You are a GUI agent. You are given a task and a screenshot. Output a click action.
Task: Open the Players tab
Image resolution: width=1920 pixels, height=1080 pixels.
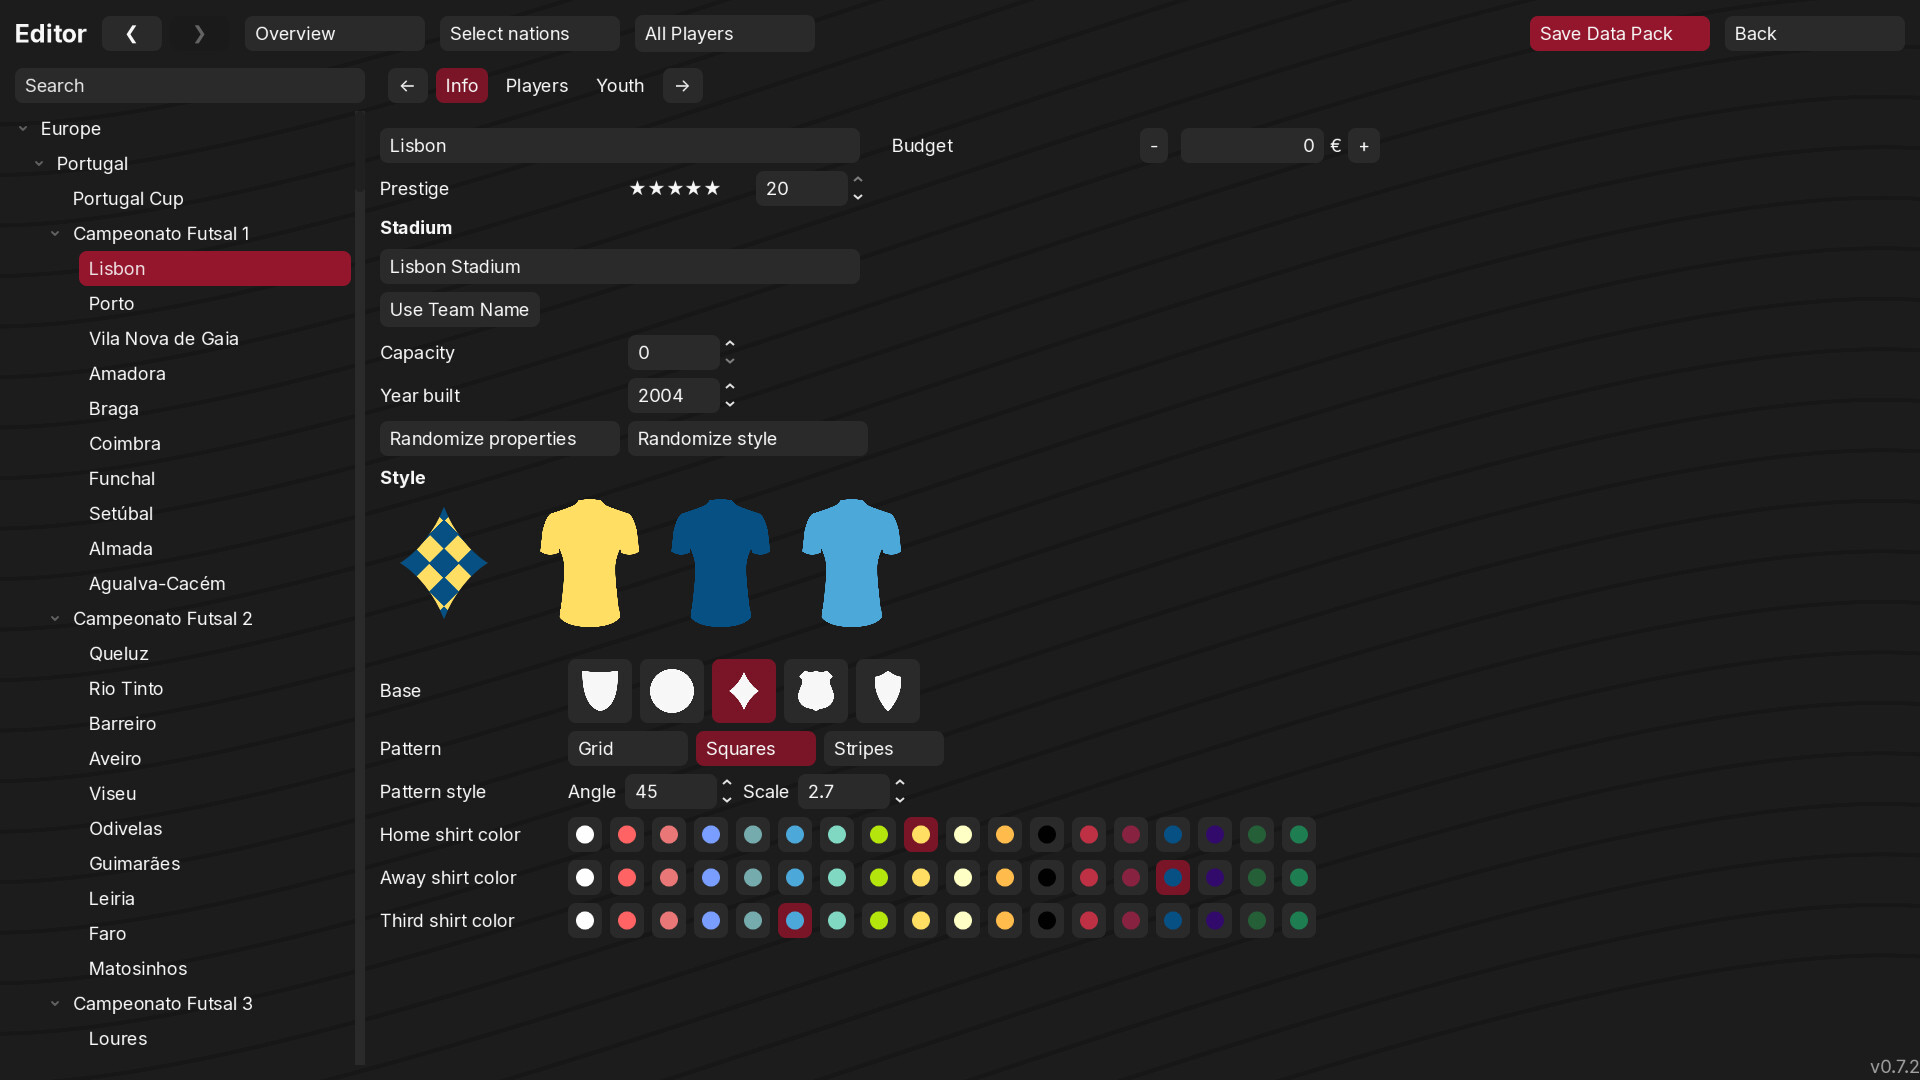click(537, 85)
